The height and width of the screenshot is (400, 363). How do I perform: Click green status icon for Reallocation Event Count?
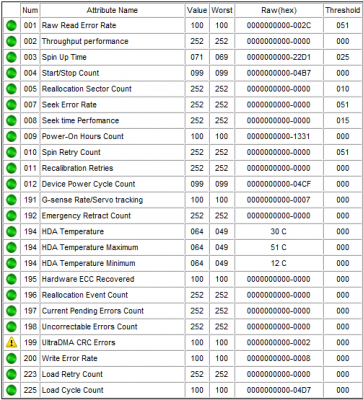pos(11,295)
